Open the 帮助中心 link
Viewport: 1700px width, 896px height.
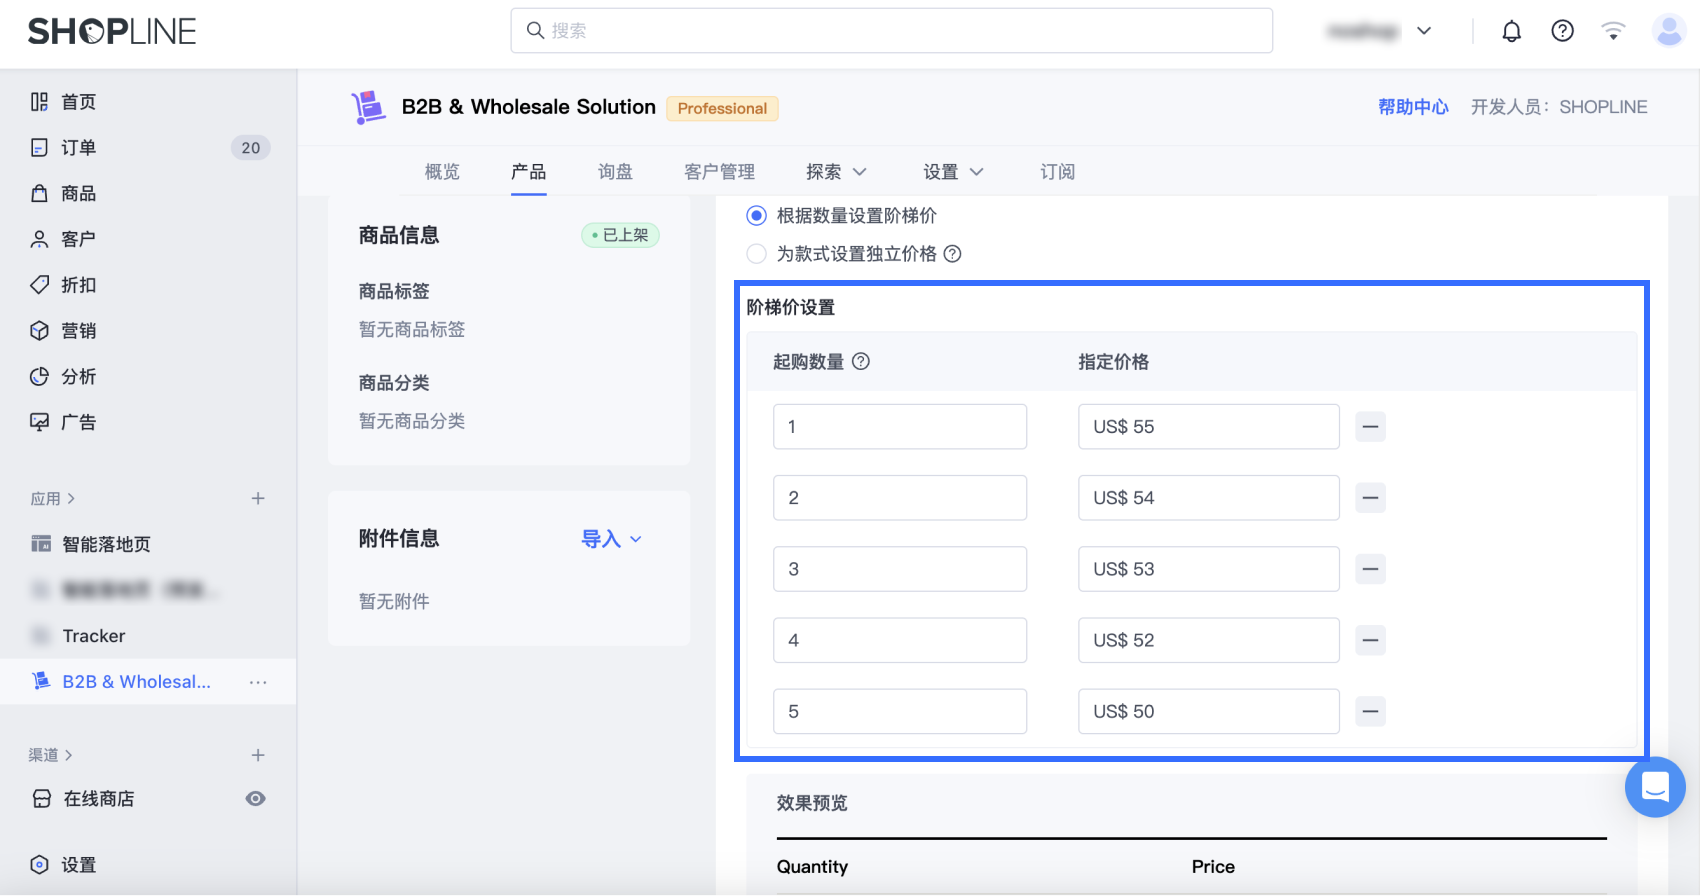coord(1413,107)
